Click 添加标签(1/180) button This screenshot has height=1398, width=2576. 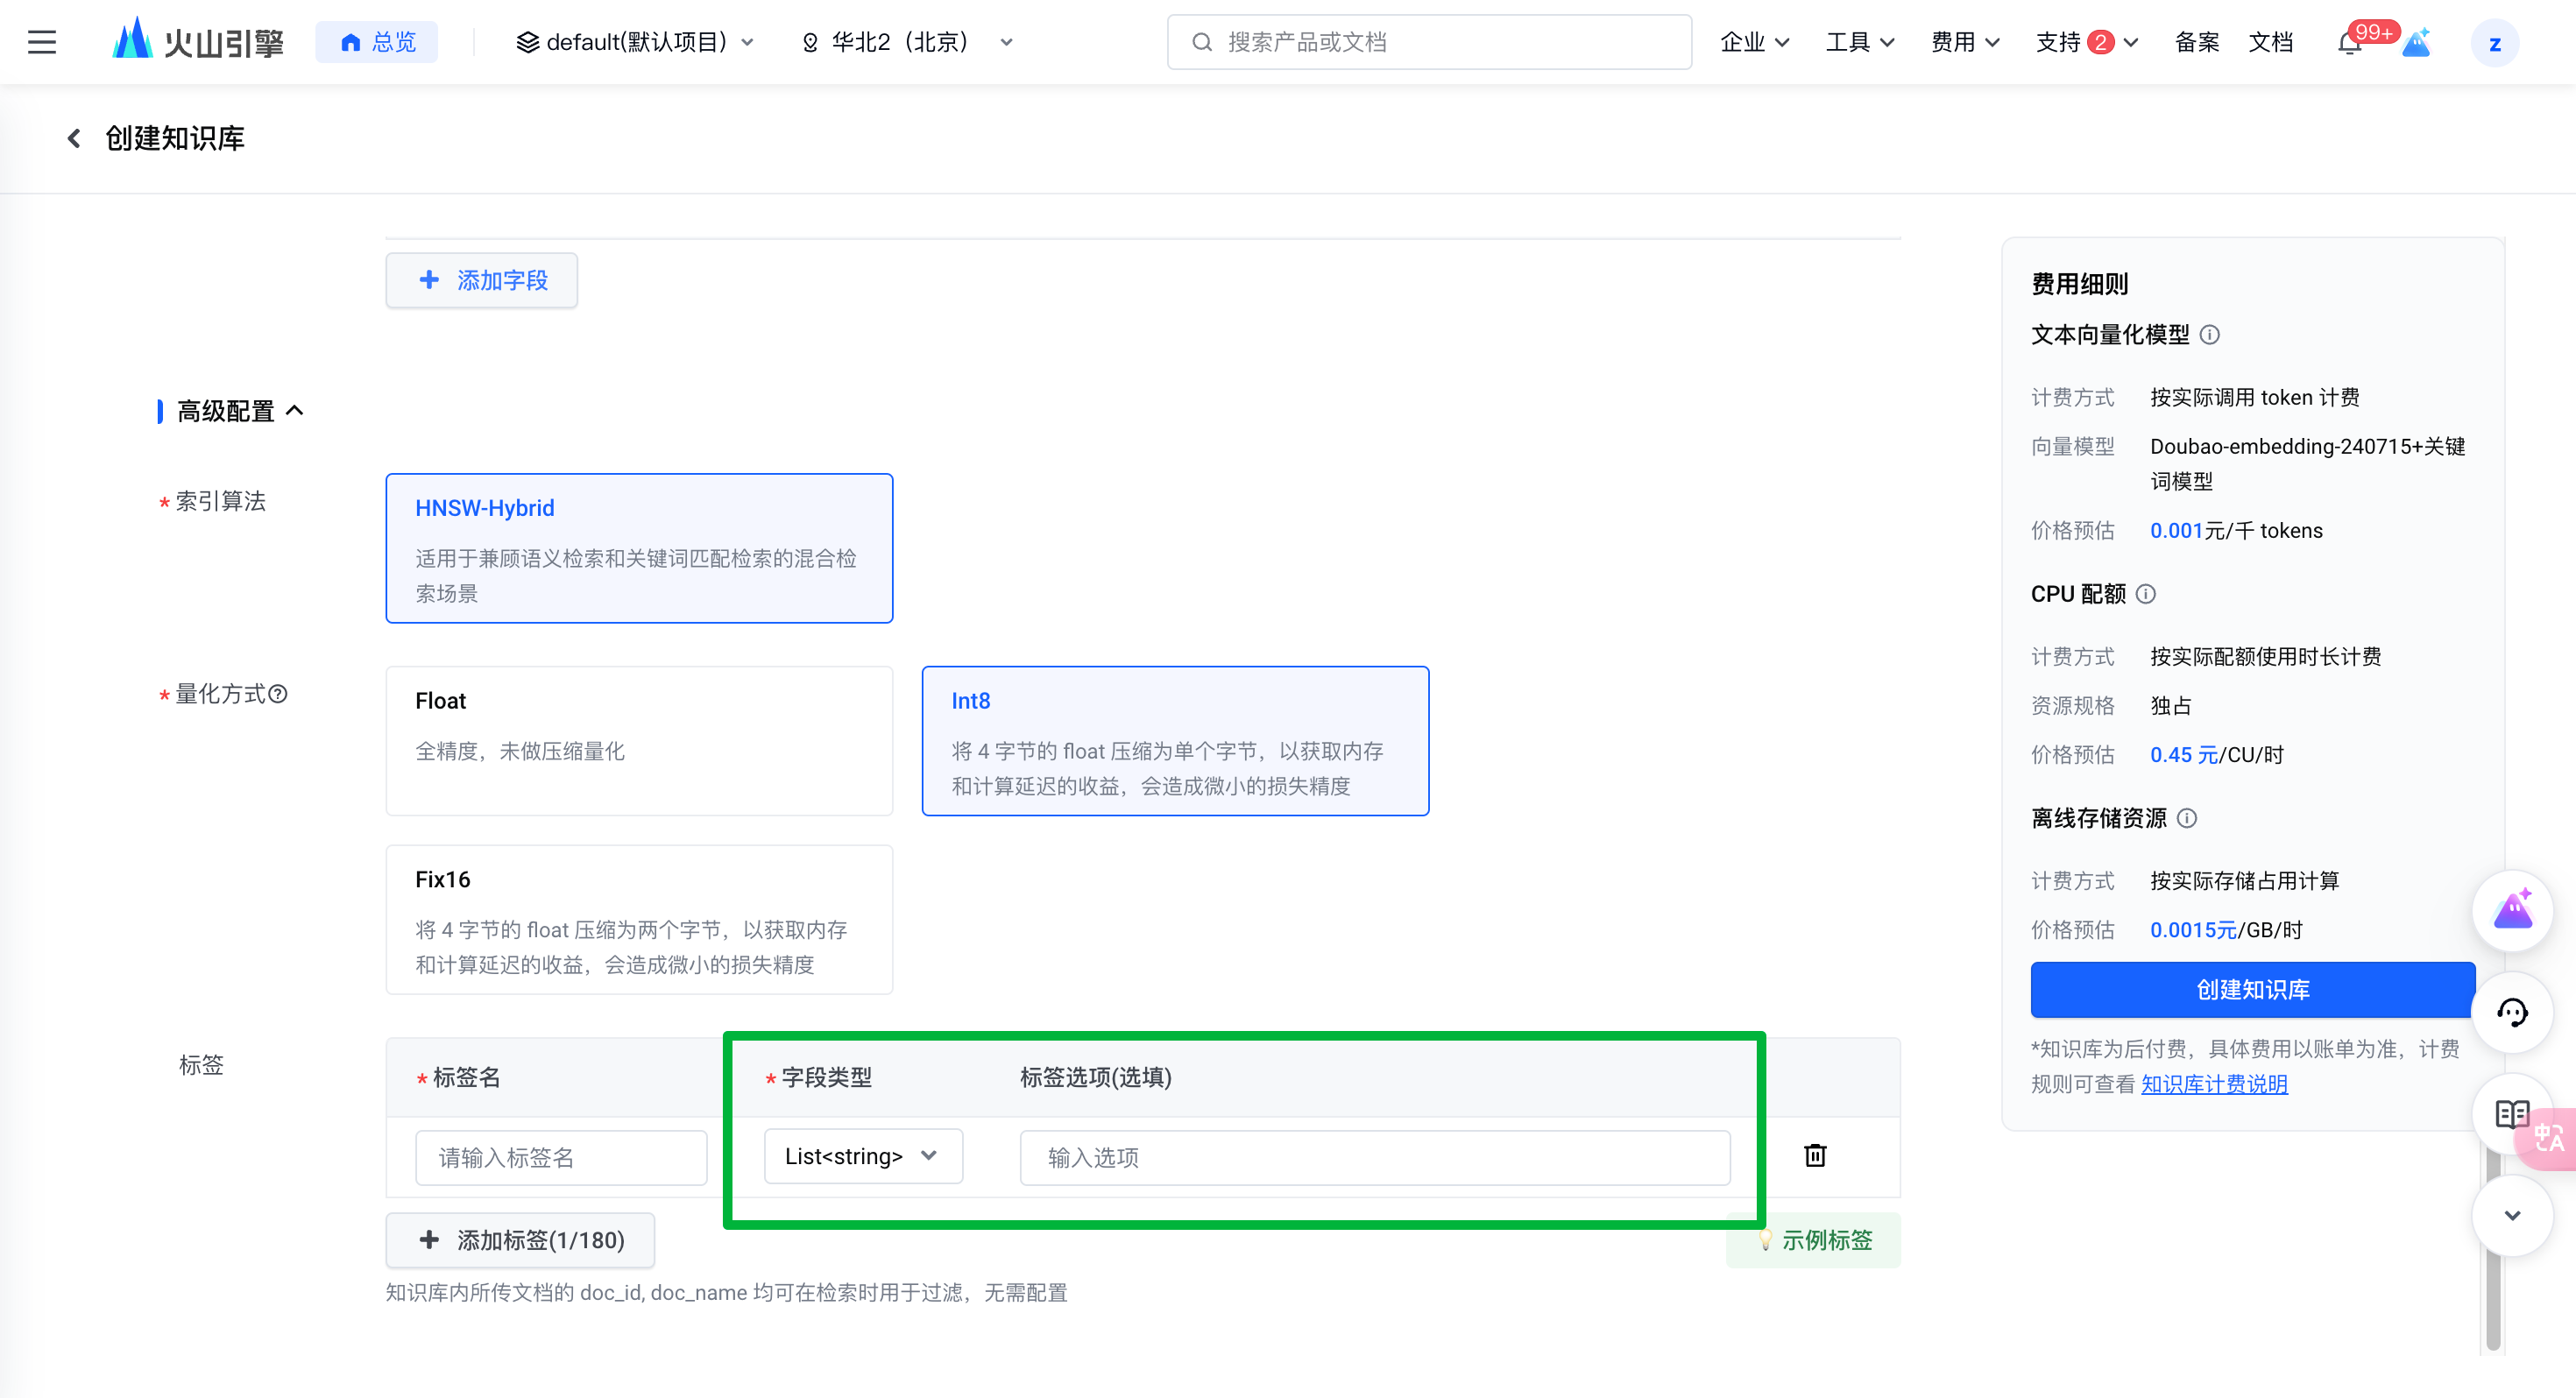tap(520, 1240)
